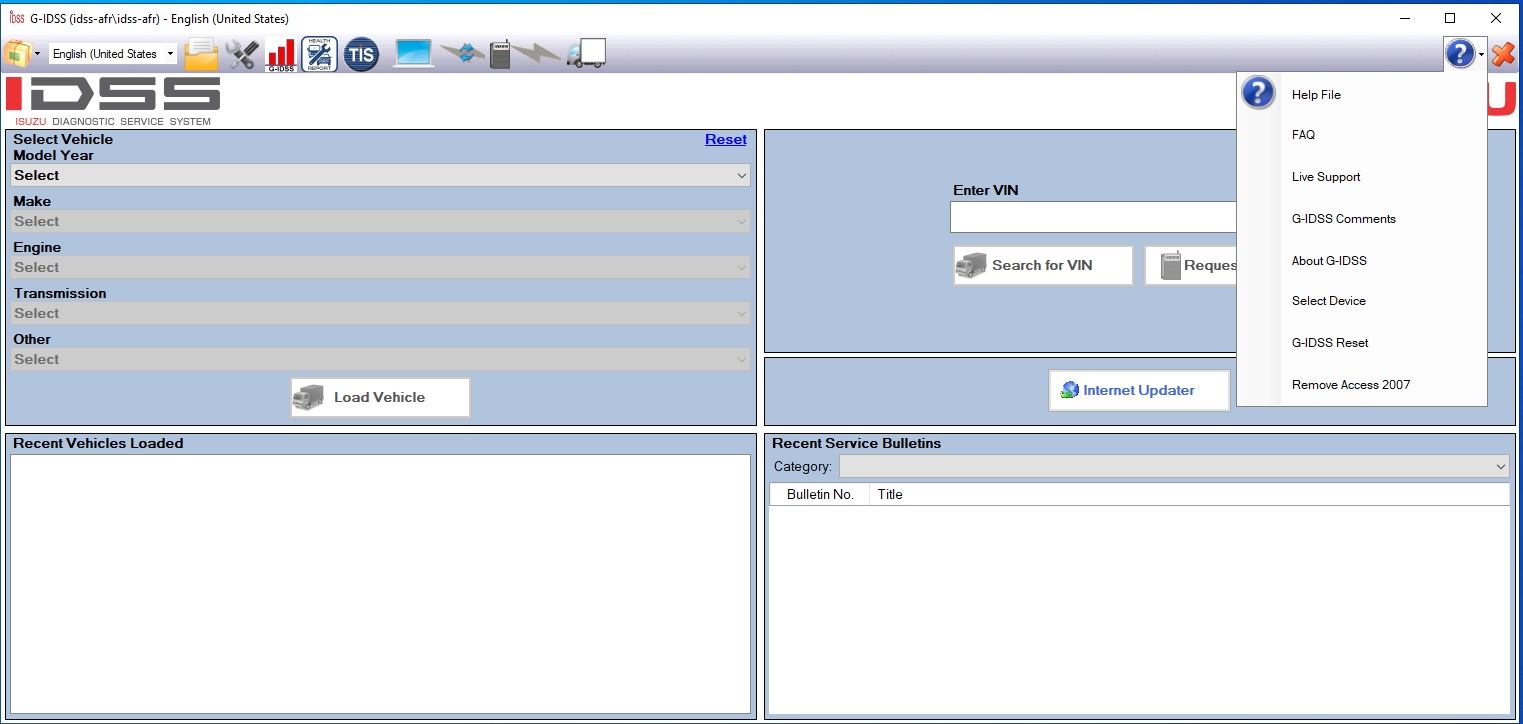1523x724 pixels.
Task: Click the laptop computer icon in toolbar
Action: (414, 54)
